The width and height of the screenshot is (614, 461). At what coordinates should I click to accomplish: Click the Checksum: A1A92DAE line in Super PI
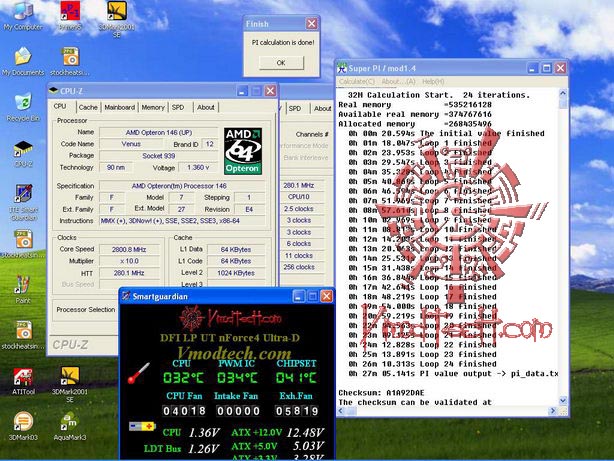(381, 393)
